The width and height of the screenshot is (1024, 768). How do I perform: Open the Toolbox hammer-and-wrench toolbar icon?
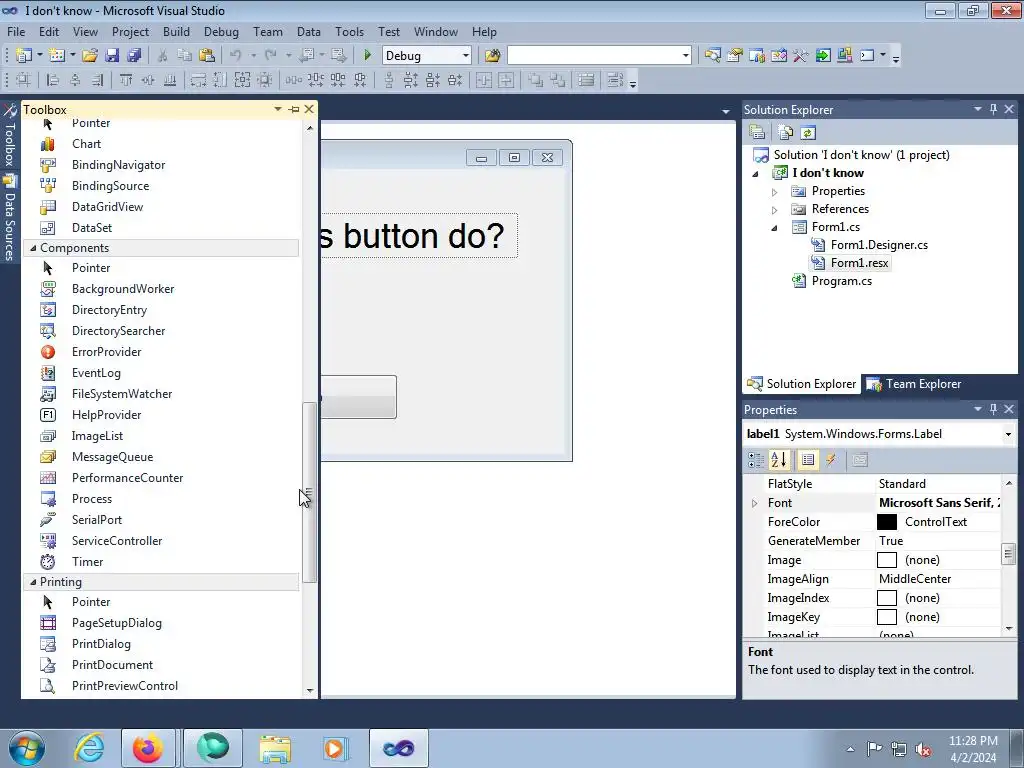click(x=801, y=56)
